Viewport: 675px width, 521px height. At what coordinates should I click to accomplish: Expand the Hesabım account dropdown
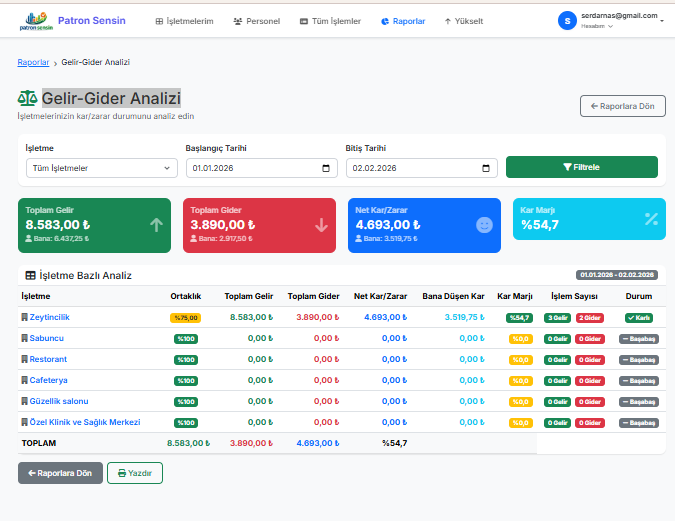tap(597, 26)
